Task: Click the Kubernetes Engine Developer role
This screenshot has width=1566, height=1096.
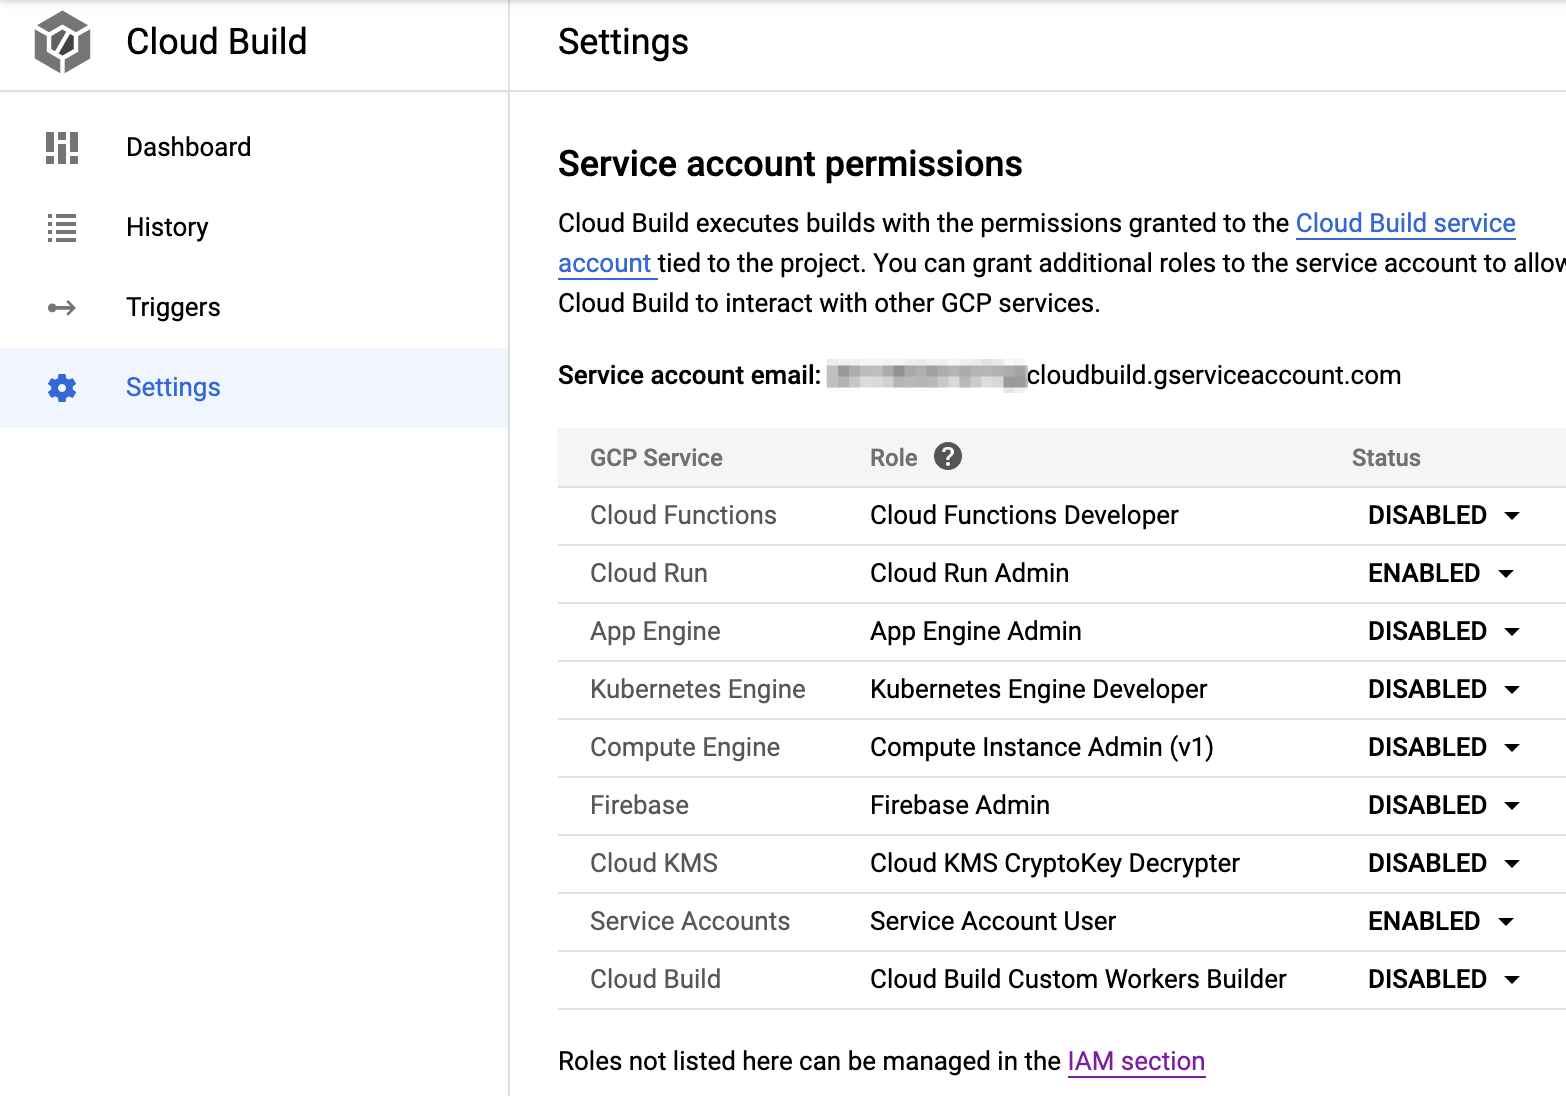Action: point(1038,689)
